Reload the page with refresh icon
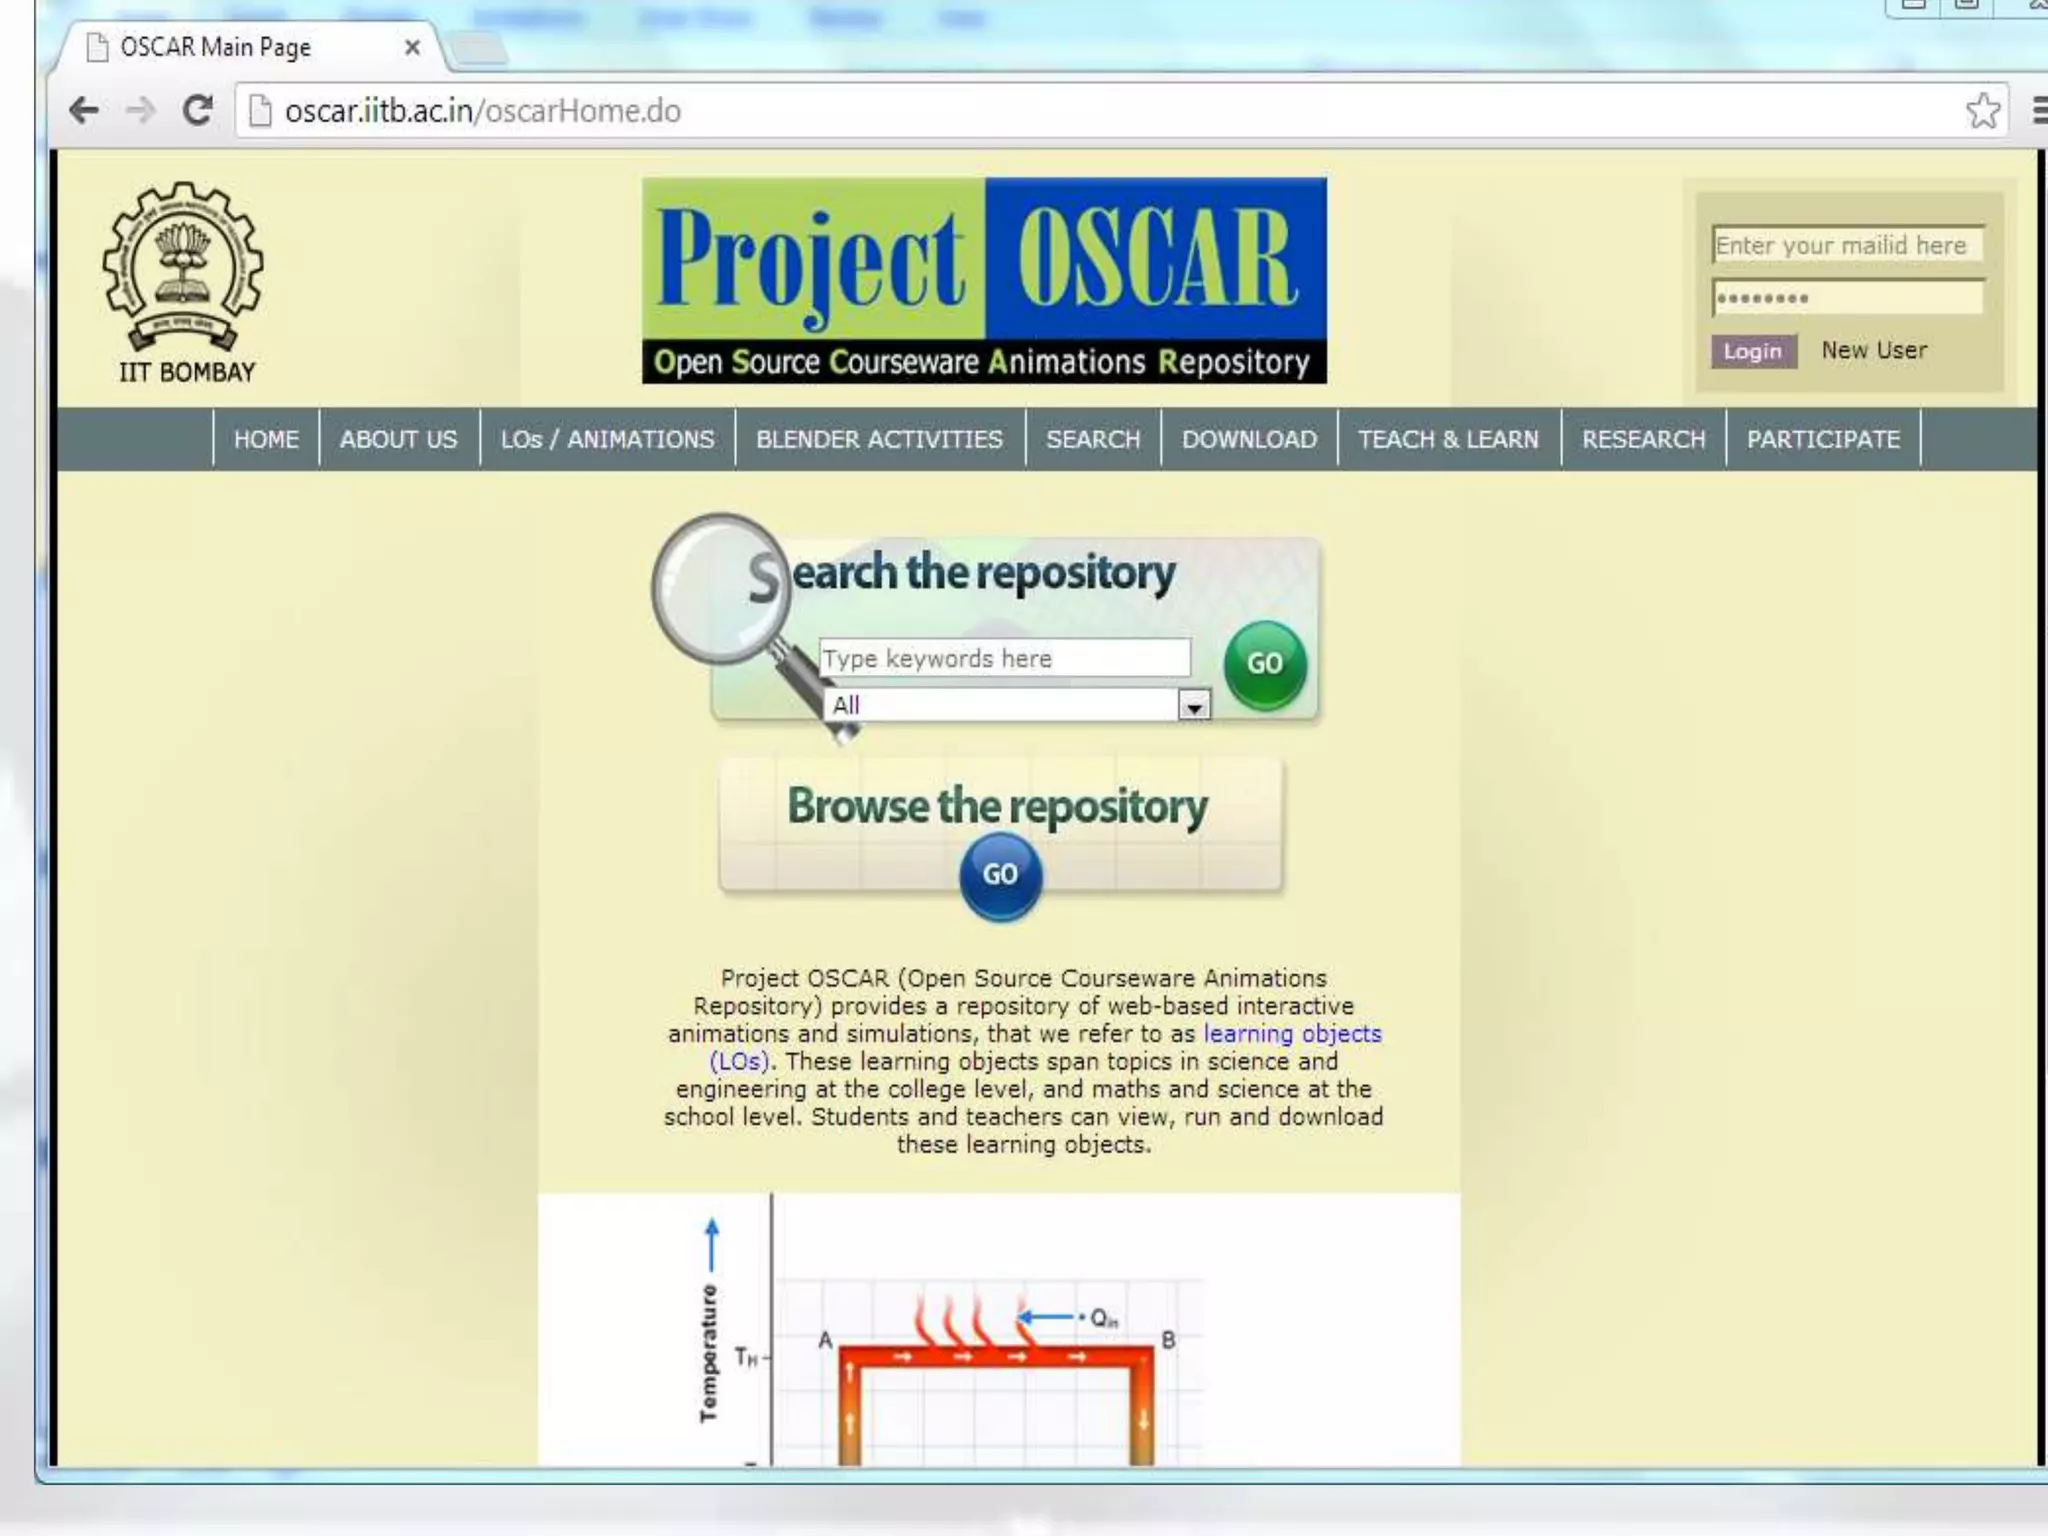This screenshot has height=1536, width=2048. 198,110
